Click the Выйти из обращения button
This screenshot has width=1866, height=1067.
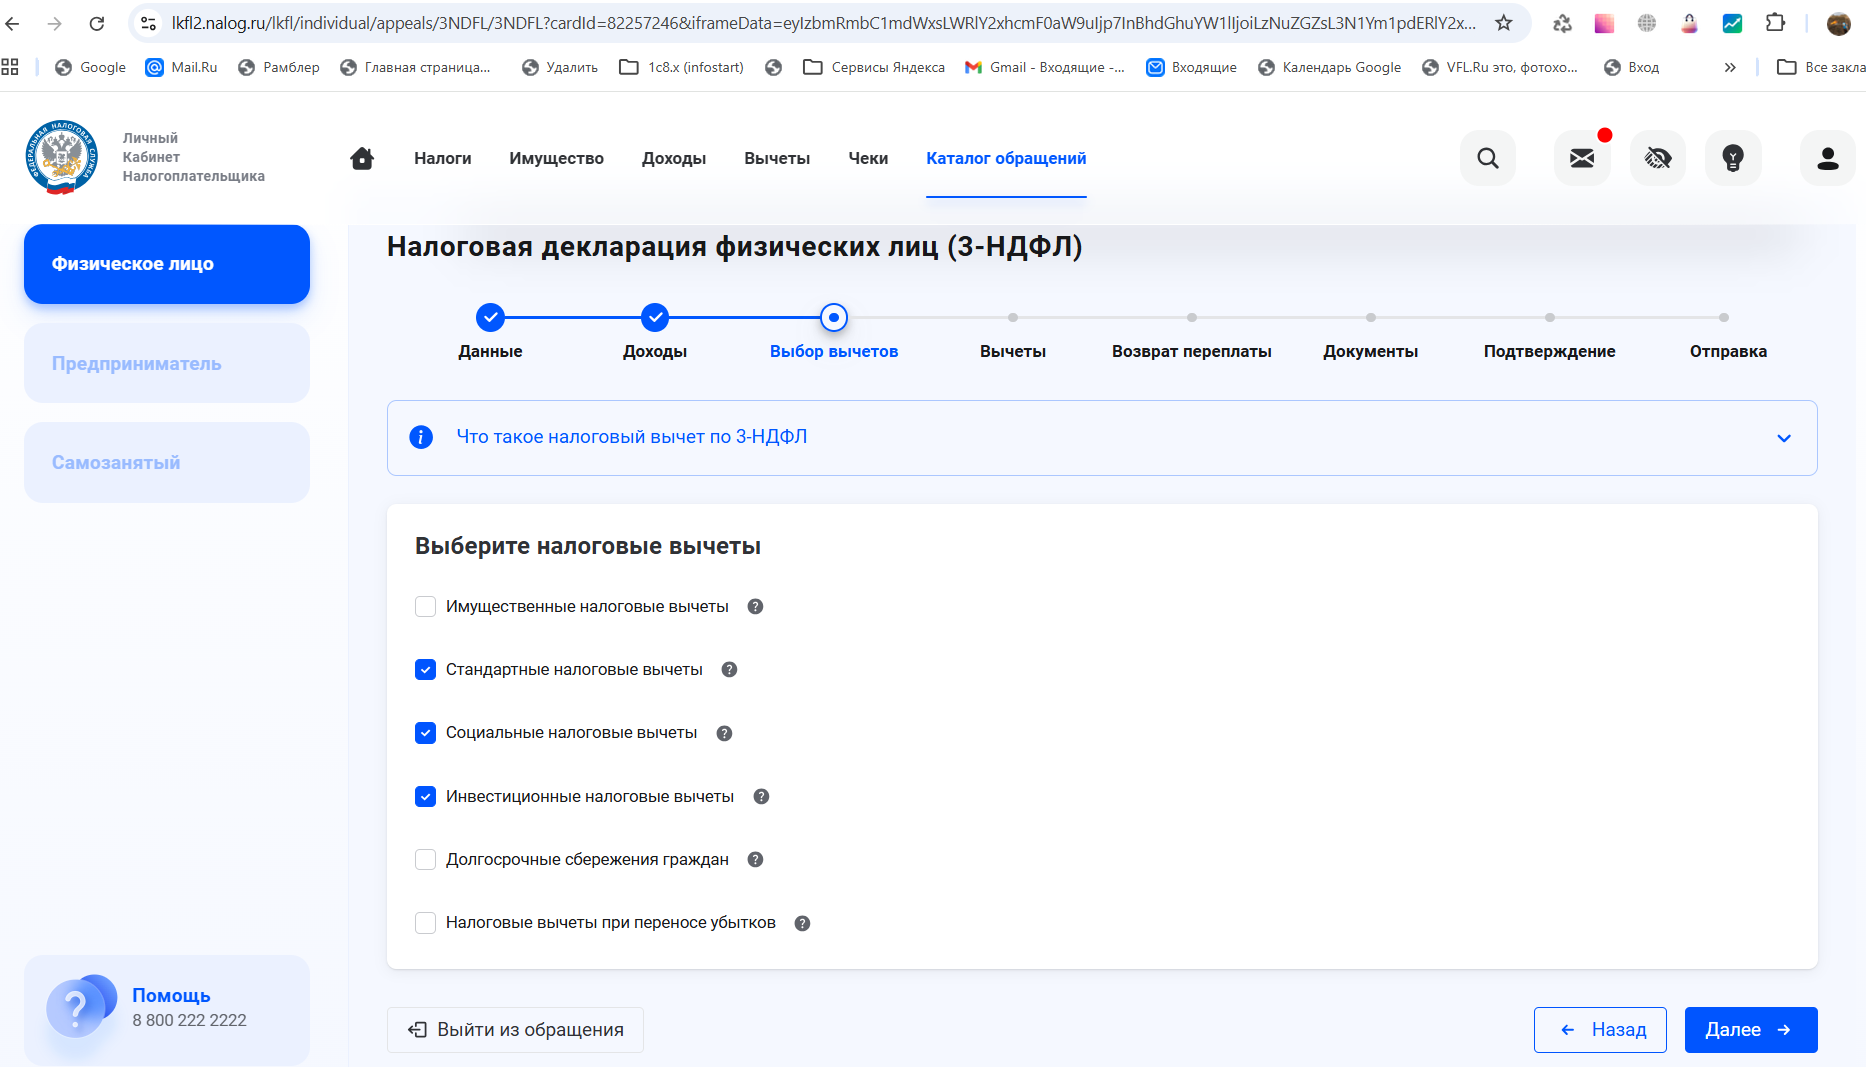(515, 1030)
